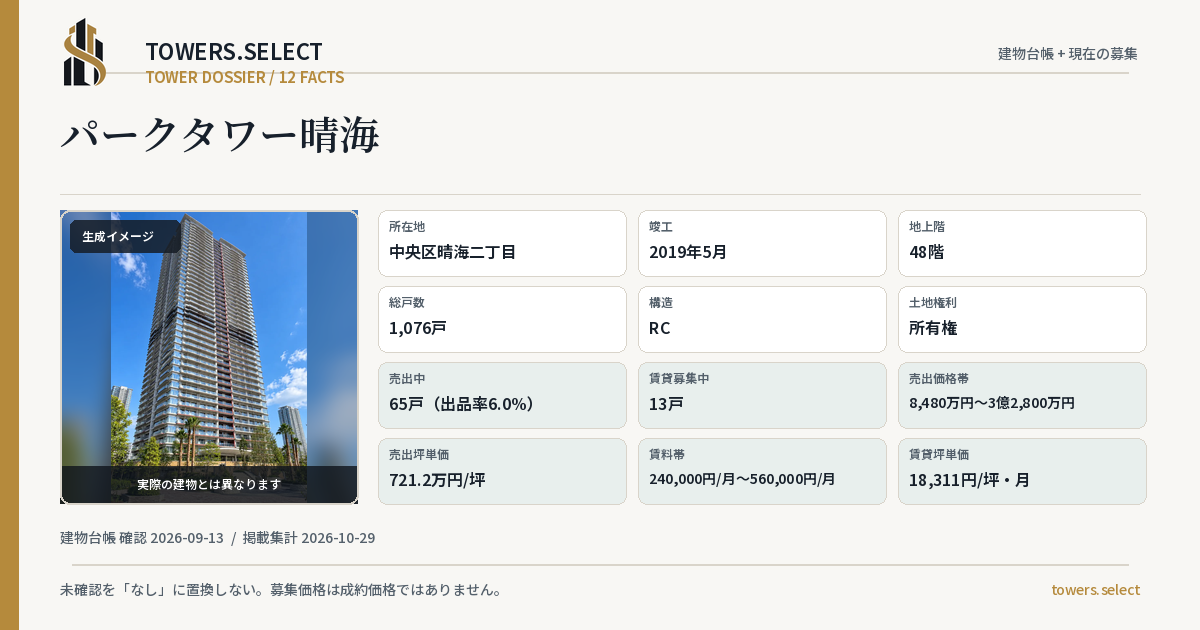This screenshot has height=630, width=1200.
Task: Click the TOWER DOSSIER / 12 FACTS subtitle
Action: tap(245, 77)
